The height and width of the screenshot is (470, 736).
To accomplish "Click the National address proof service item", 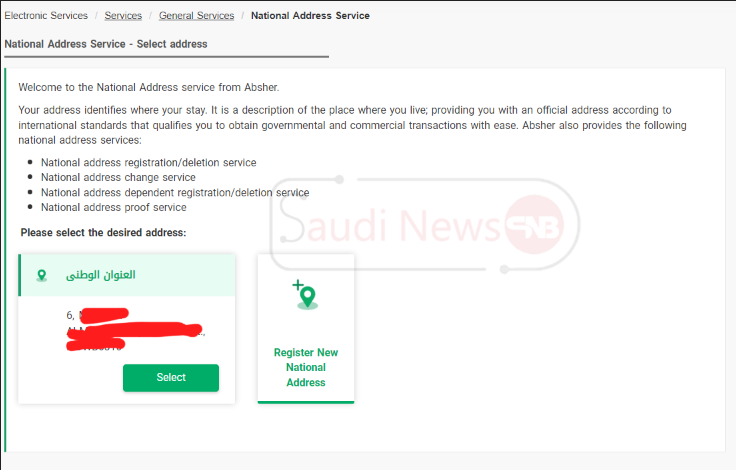I will tap(114, 208).
